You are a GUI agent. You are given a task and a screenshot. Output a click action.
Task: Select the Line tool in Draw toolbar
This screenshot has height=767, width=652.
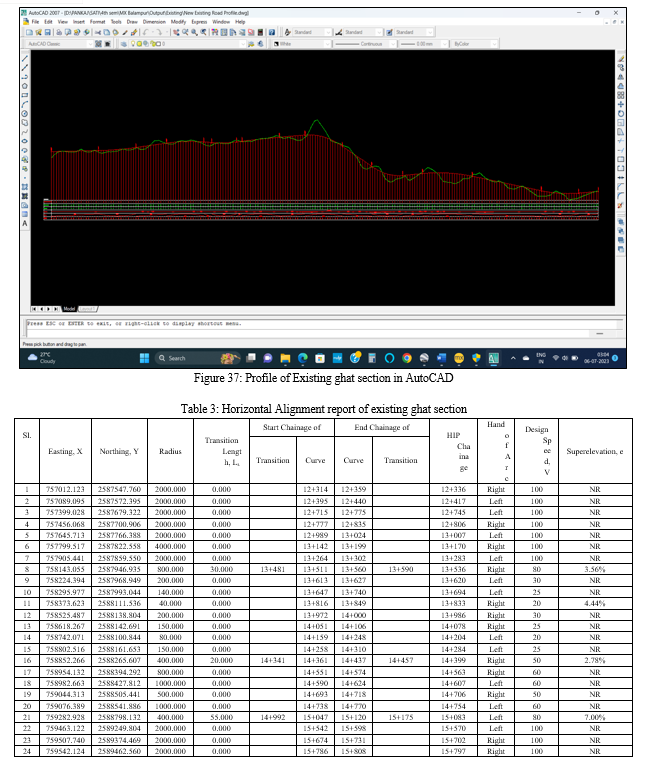click(24, 58)
